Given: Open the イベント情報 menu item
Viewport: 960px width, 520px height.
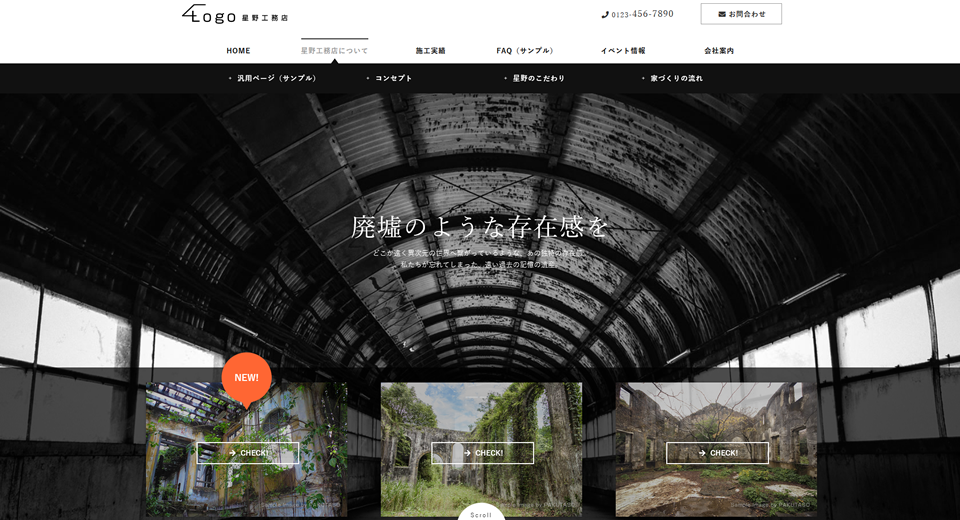Looking at the screenshot, I should (x=623, y=51).
